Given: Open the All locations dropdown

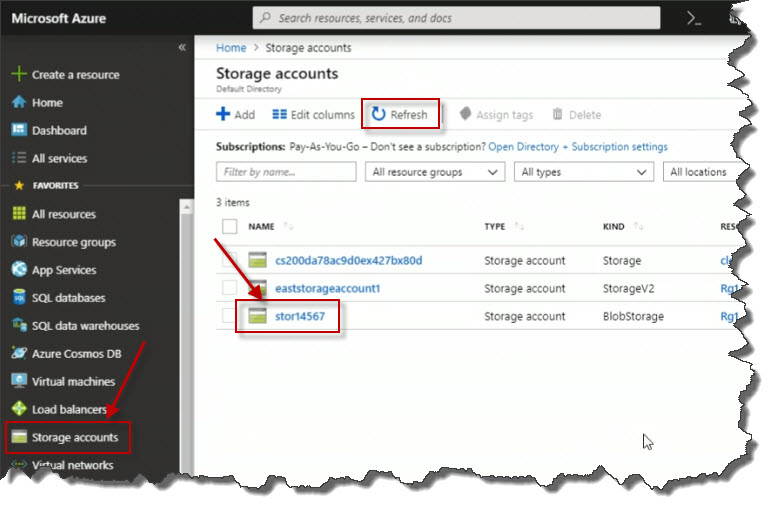Looking at the screenshot, I should (701, 172).
